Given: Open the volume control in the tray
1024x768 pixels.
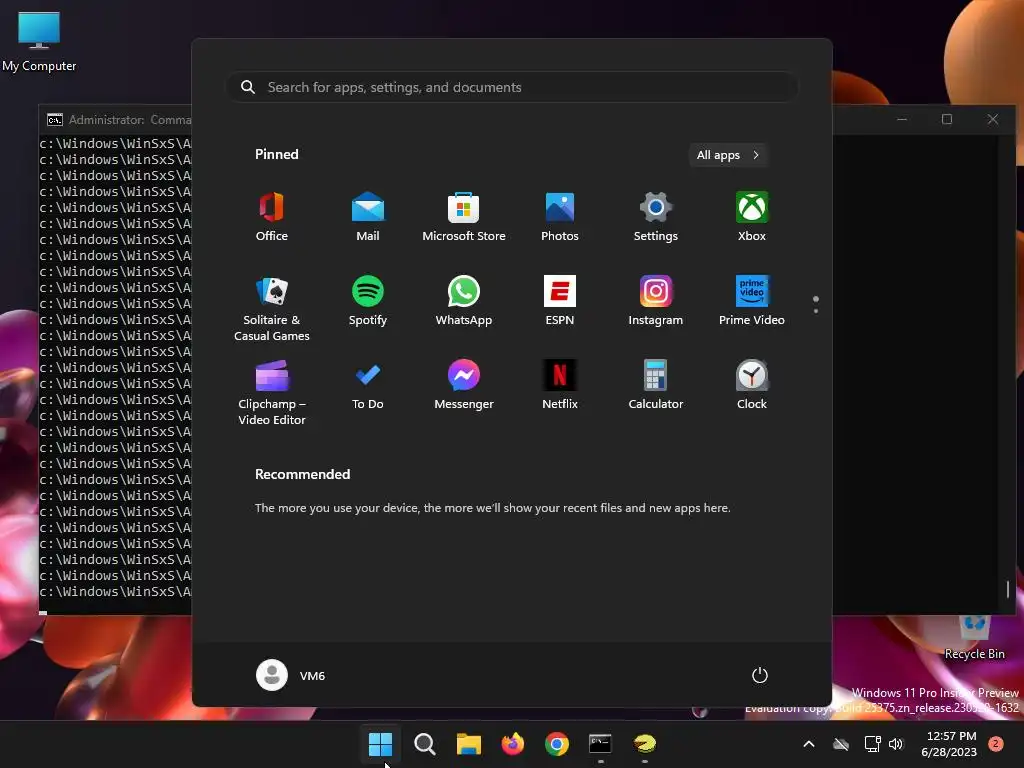Looking at the screenshot, I should tap(896, 744).
